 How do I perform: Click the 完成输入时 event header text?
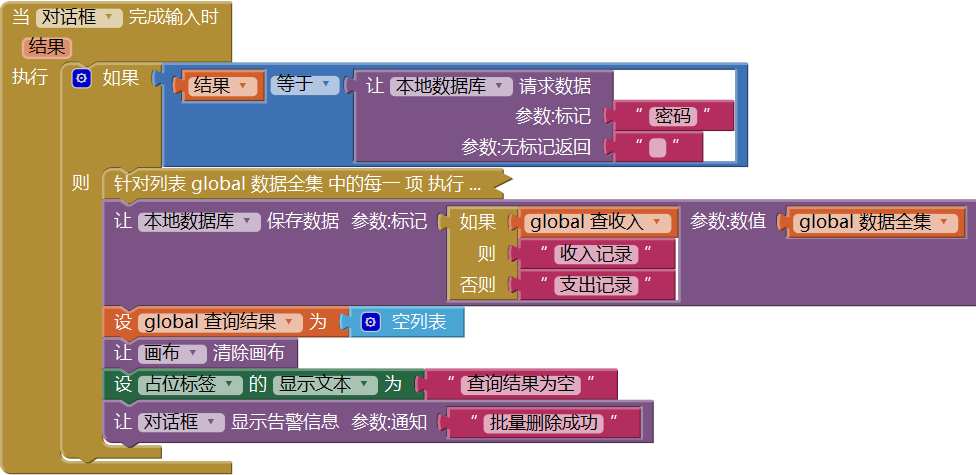pos(173,17)
